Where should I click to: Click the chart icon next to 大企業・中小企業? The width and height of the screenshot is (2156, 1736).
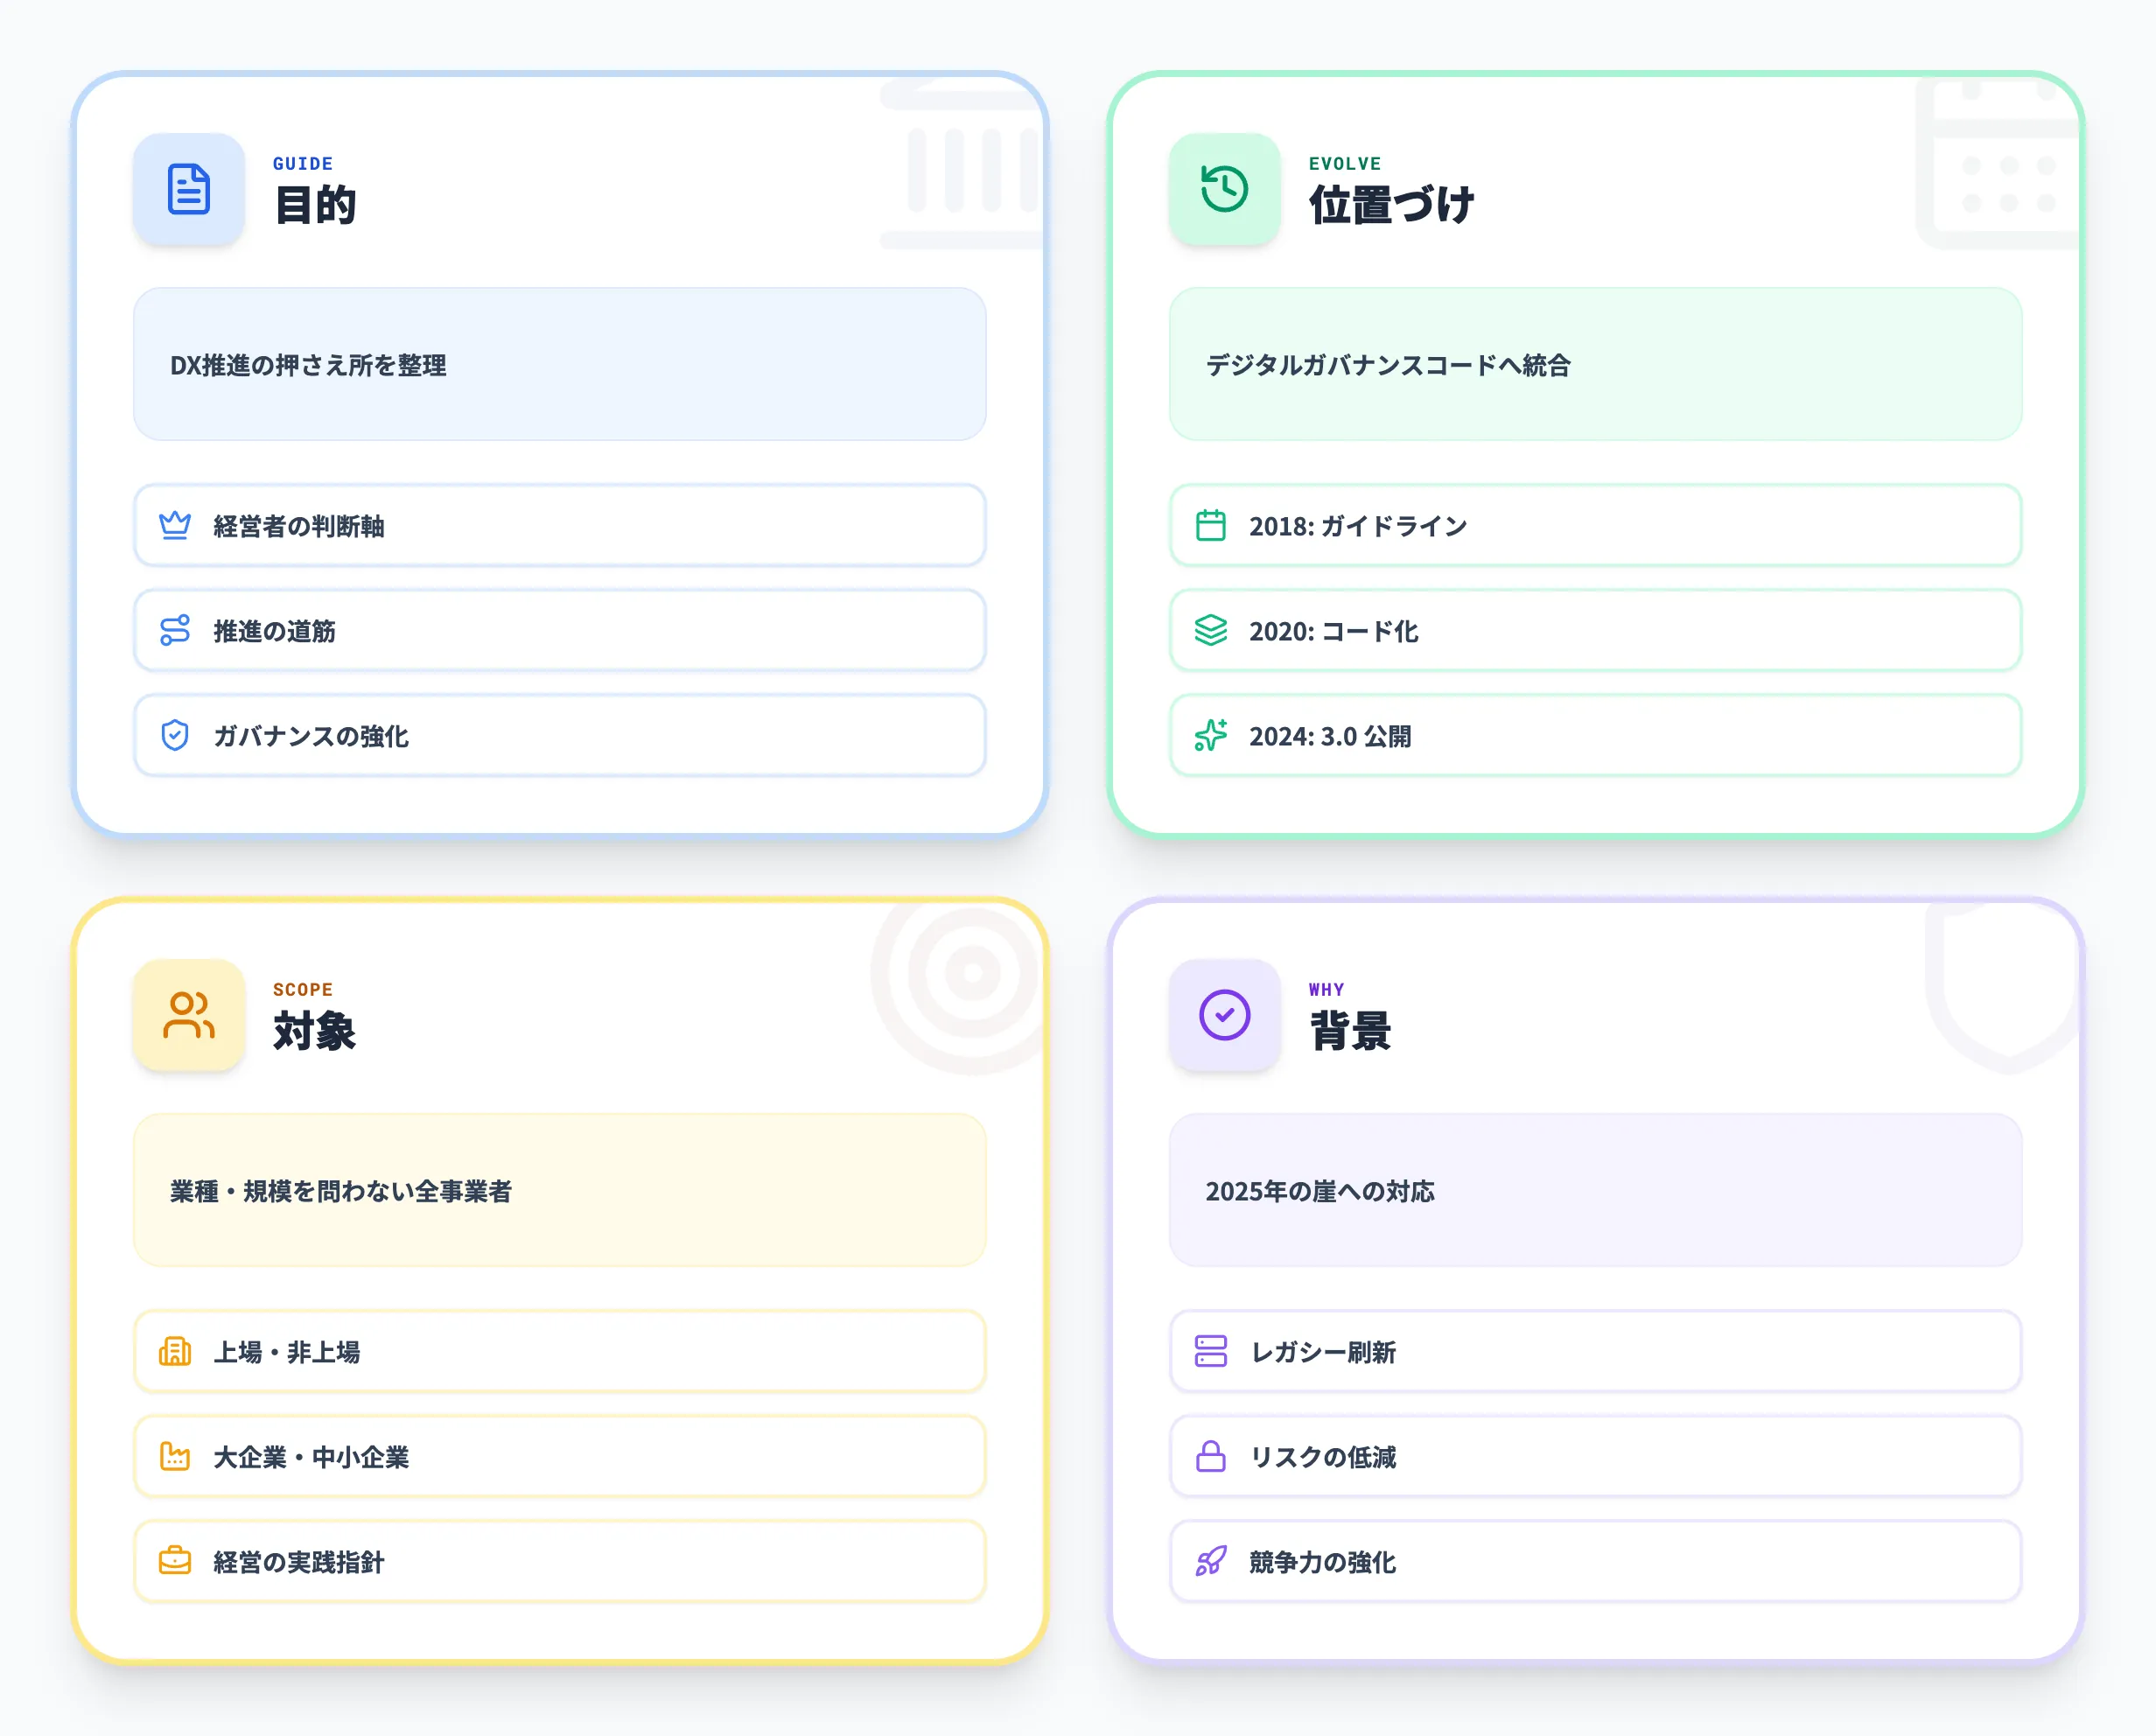pyautogui.click(x=176, y=1457)
